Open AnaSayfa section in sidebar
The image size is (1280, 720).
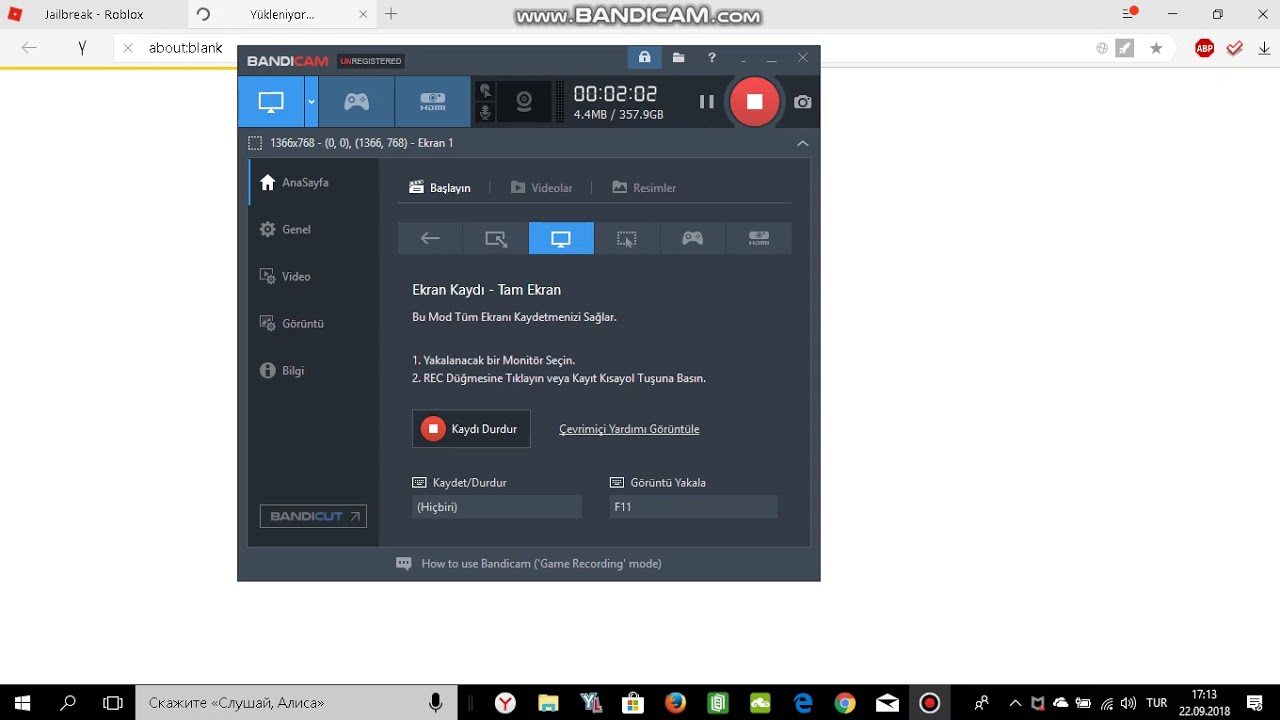point(314,183)
